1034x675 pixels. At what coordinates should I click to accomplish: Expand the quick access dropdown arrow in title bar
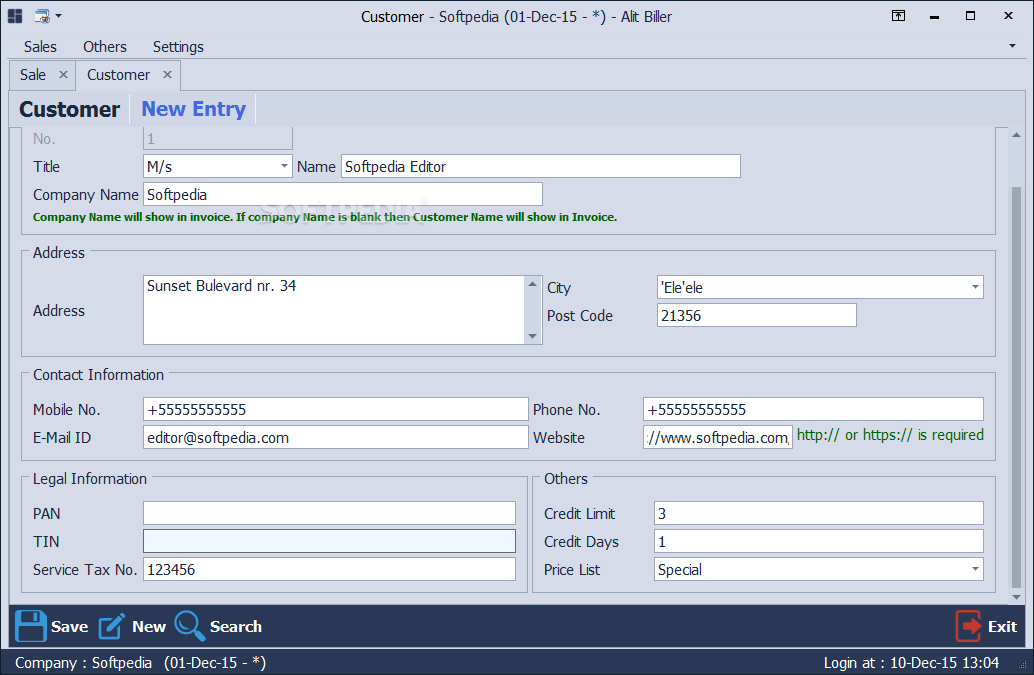(x=59, y=15)
